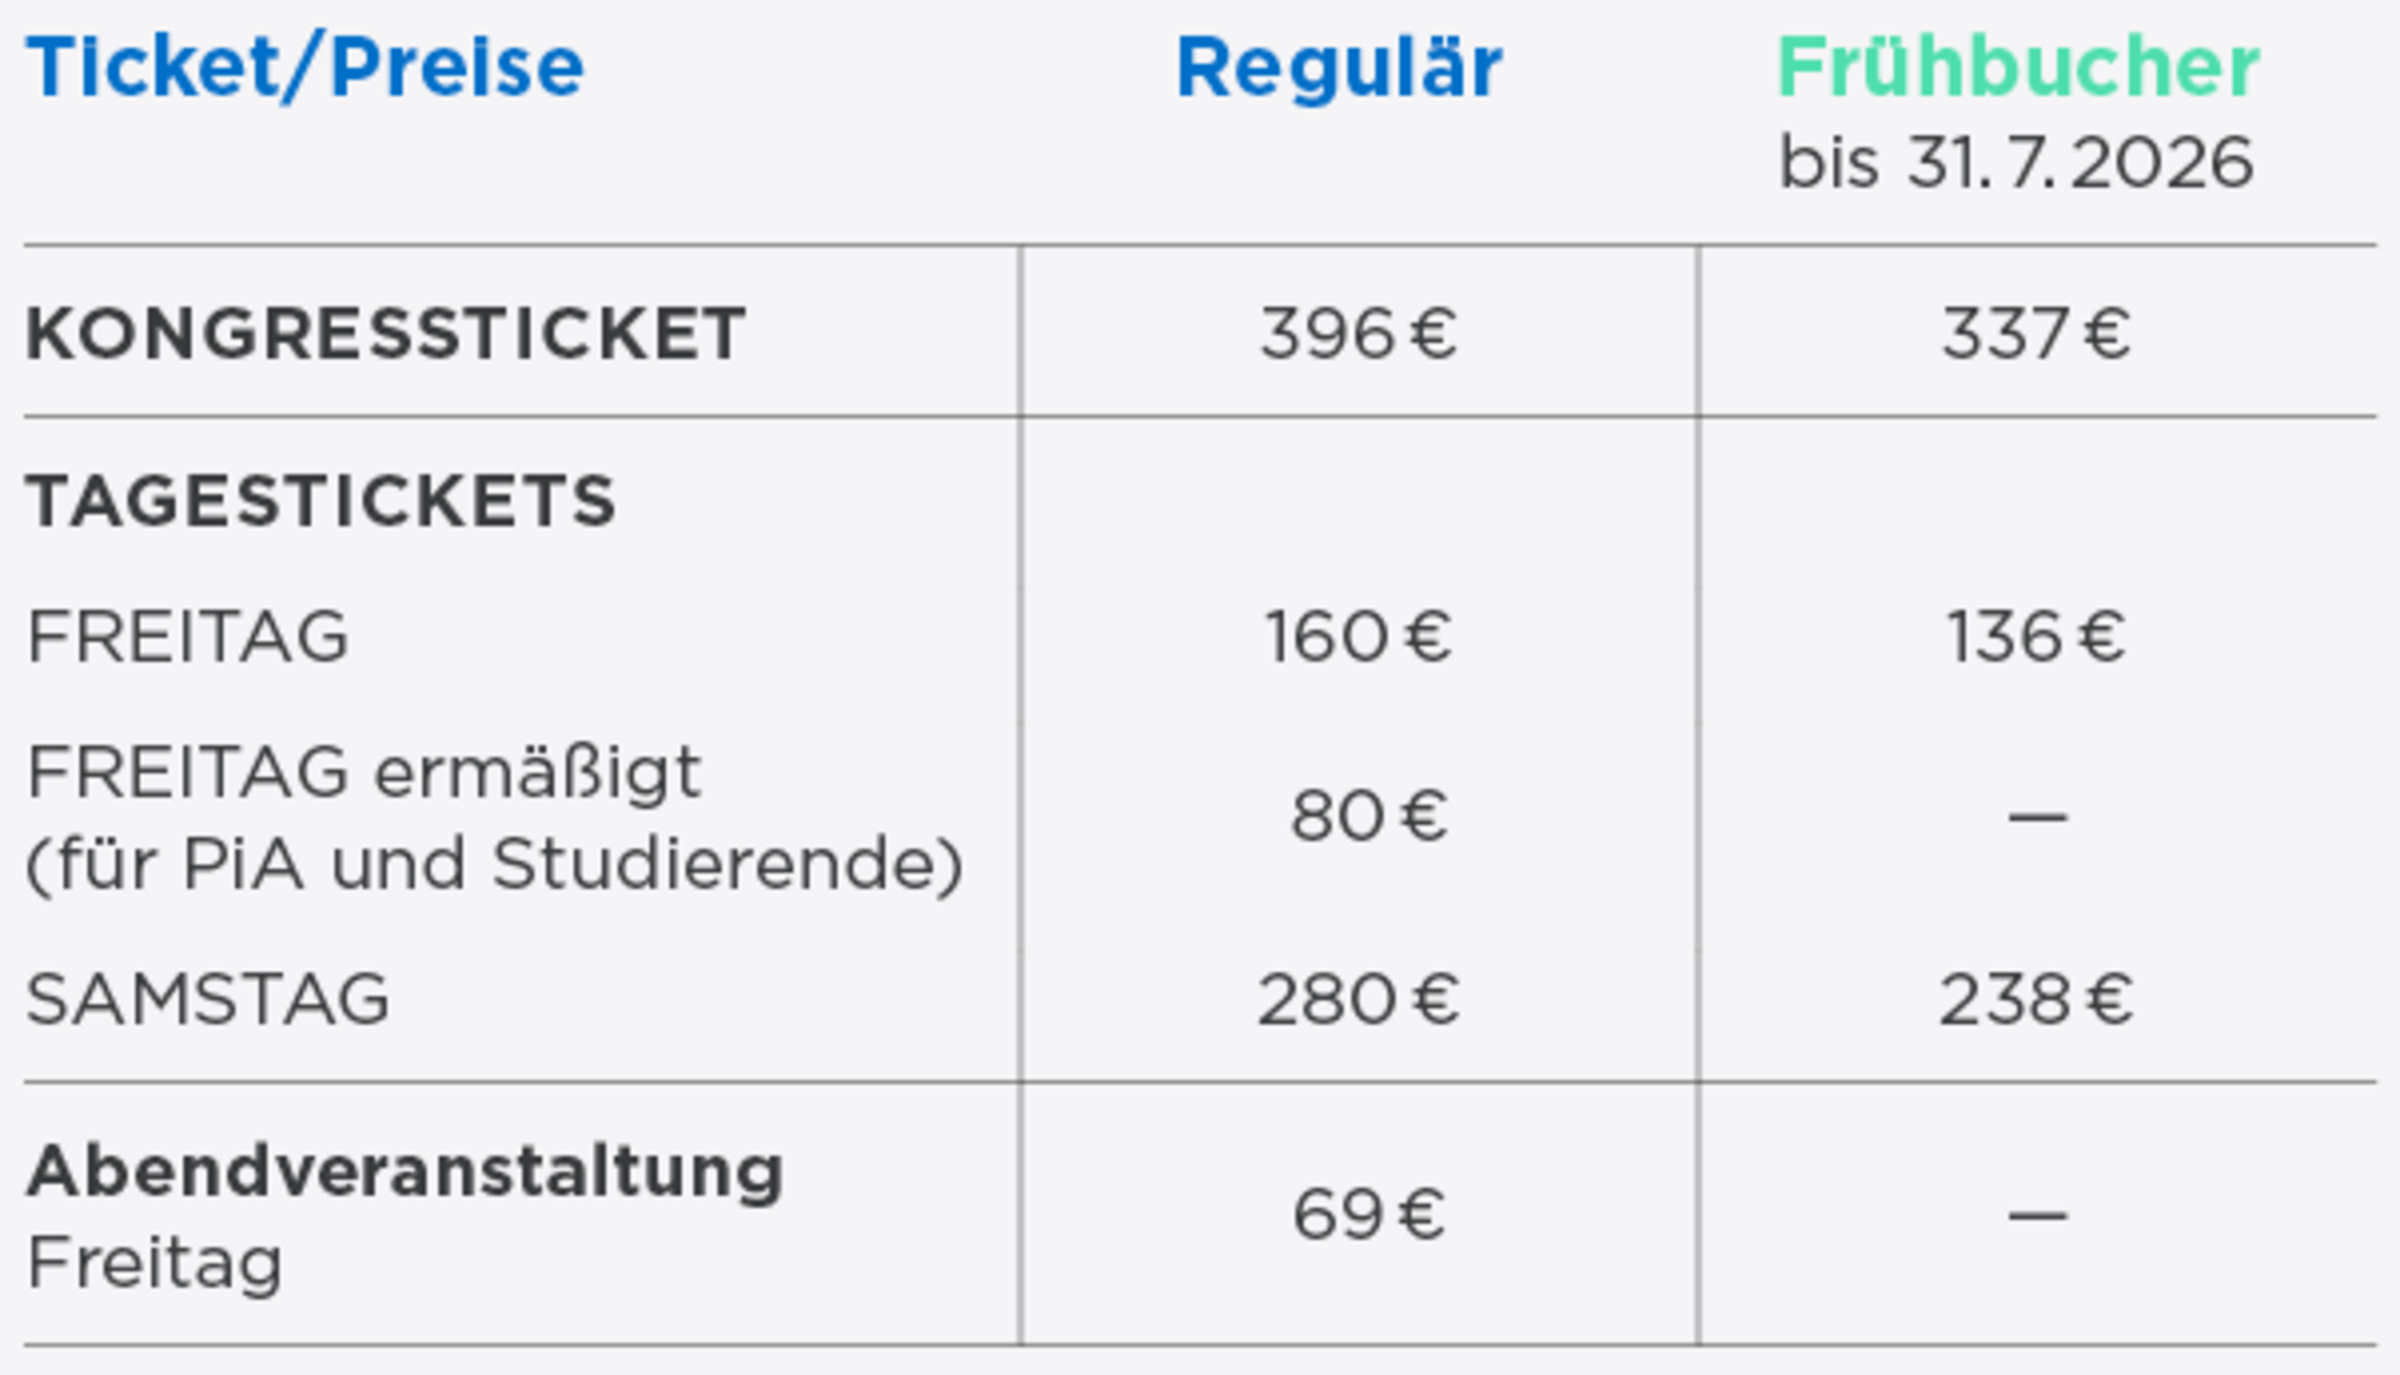The height and width of the screenshot is (1375, 2400).
Task: Select the SAMSTAG row label
Action: [208, 999]
